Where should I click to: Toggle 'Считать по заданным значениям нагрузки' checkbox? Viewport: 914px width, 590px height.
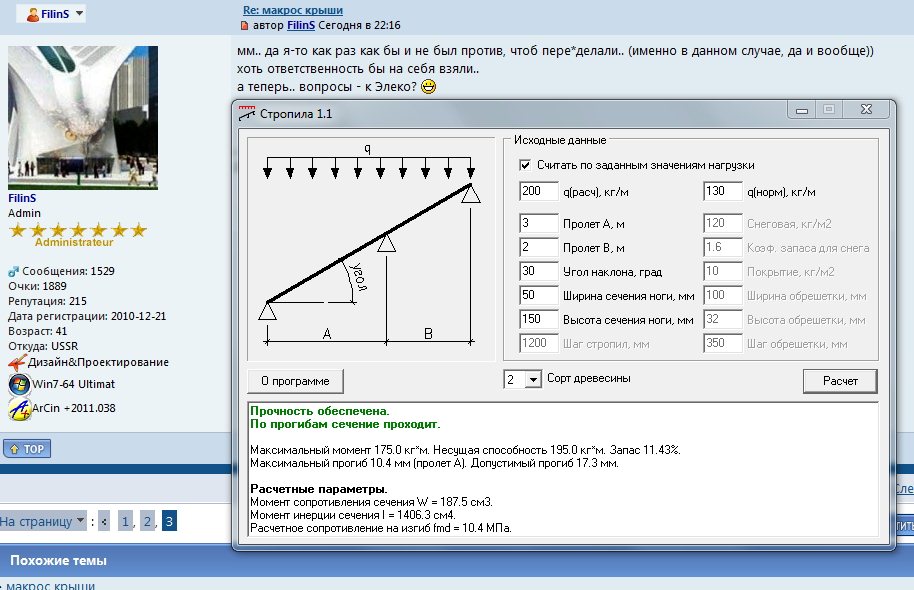click(x=525, y=165)
